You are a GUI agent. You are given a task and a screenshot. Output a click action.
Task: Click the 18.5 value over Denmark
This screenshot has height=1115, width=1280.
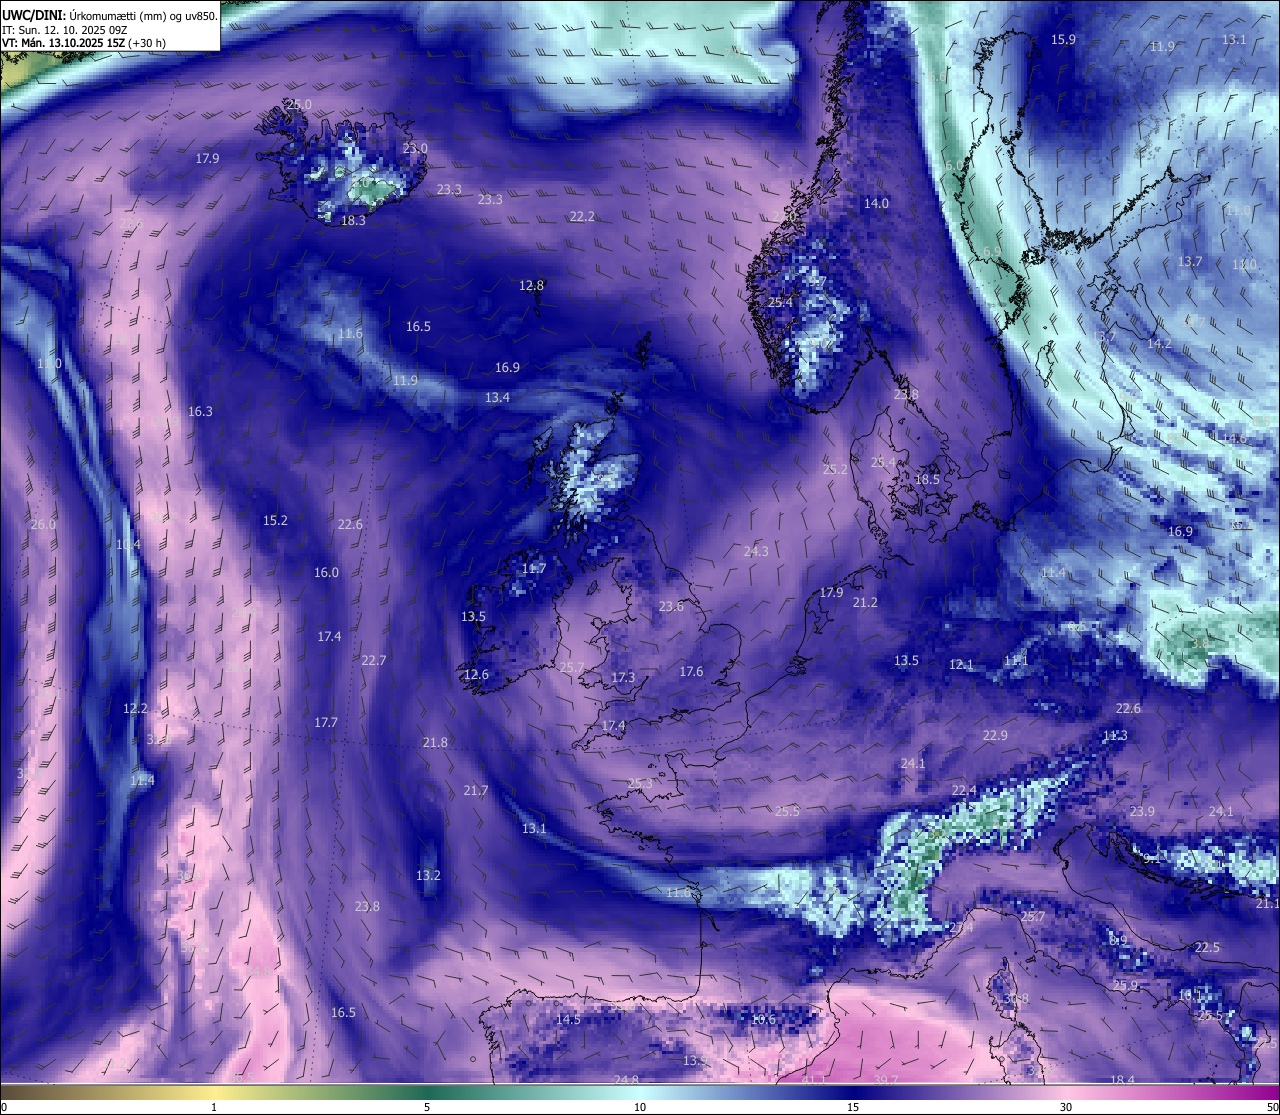click(x=927, y=479)
